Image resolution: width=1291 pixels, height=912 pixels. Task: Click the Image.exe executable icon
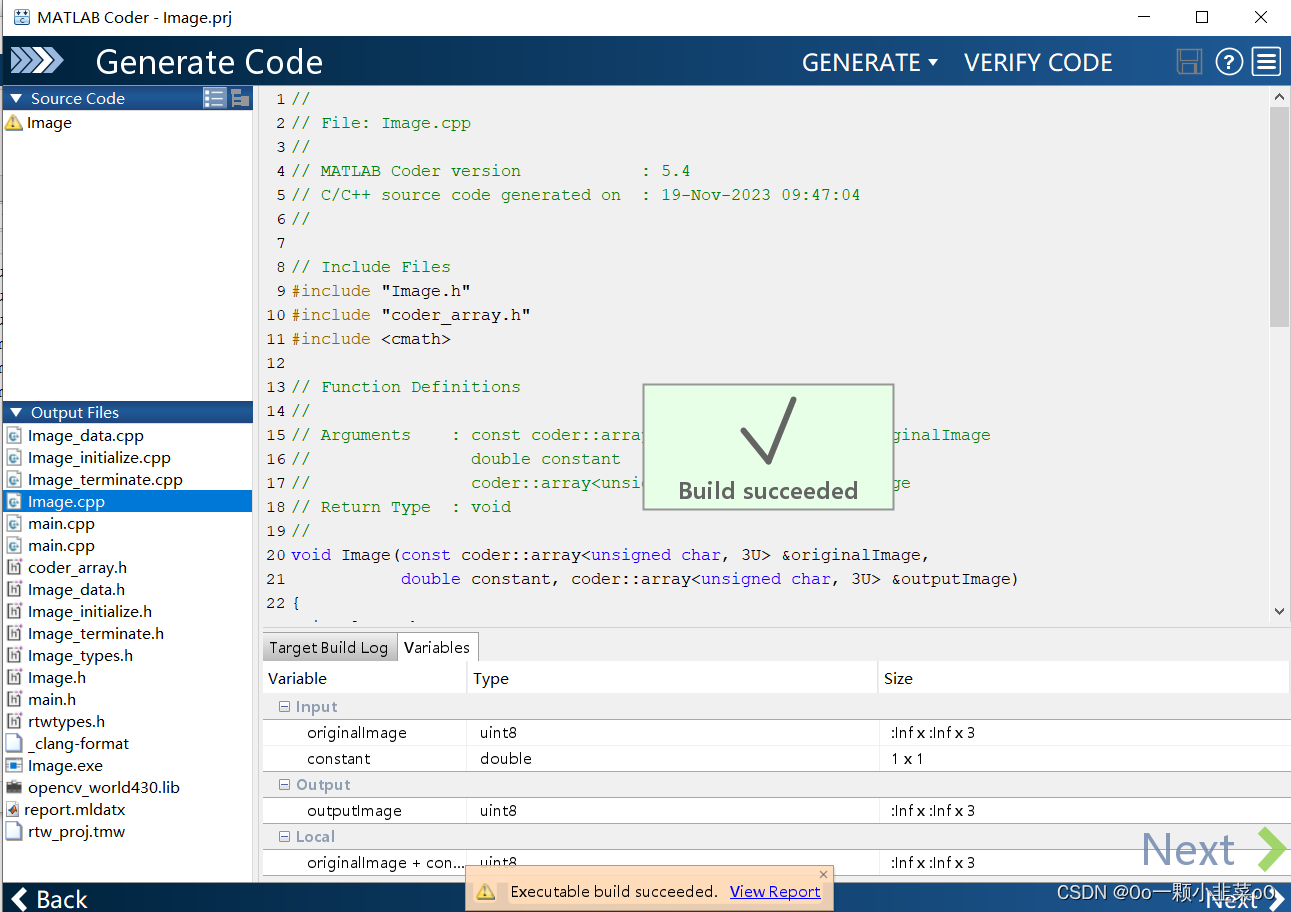click(x=14, y=766)
